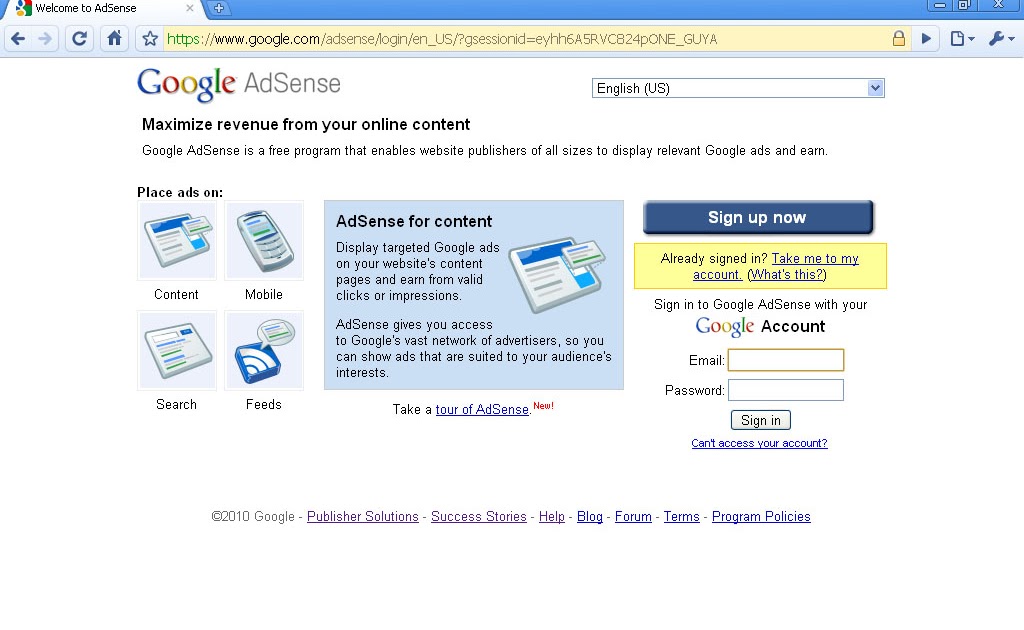Focus the Email input field

pyautogui.click(x=786, y=360)
